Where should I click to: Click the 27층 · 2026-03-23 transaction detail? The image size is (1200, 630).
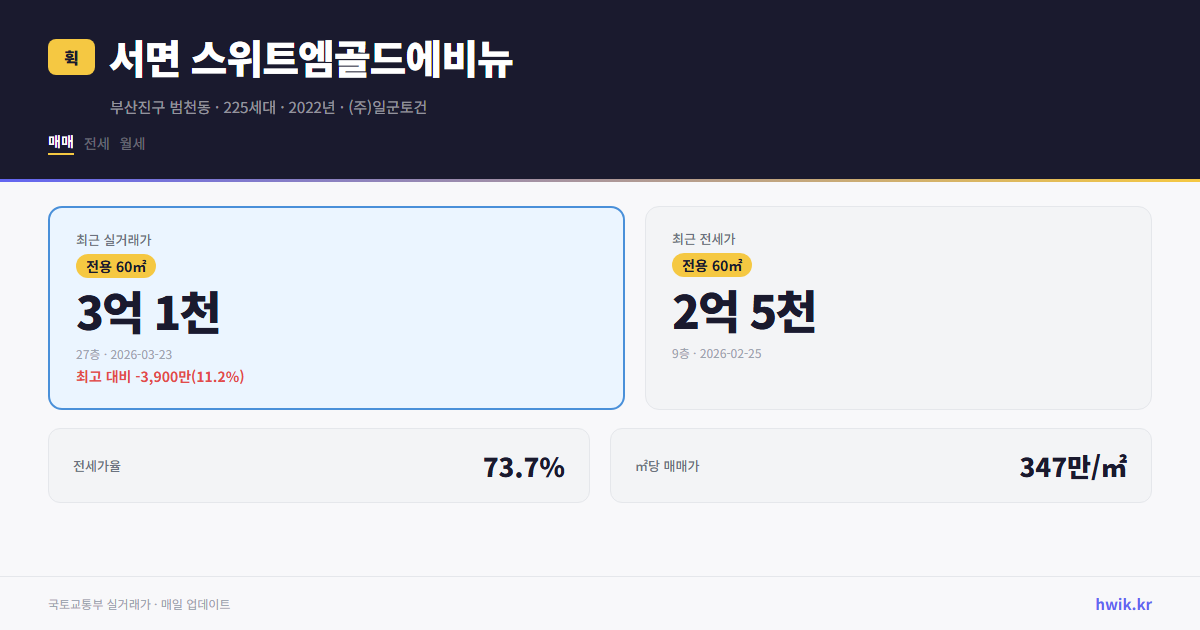click(x=124, y=354)
